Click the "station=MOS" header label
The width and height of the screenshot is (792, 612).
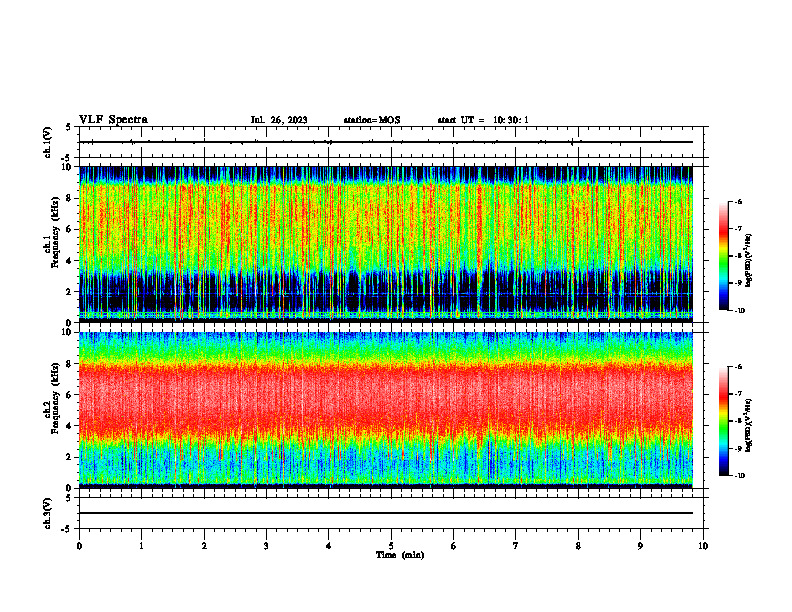pyautogui.click(x=372, y=120)
